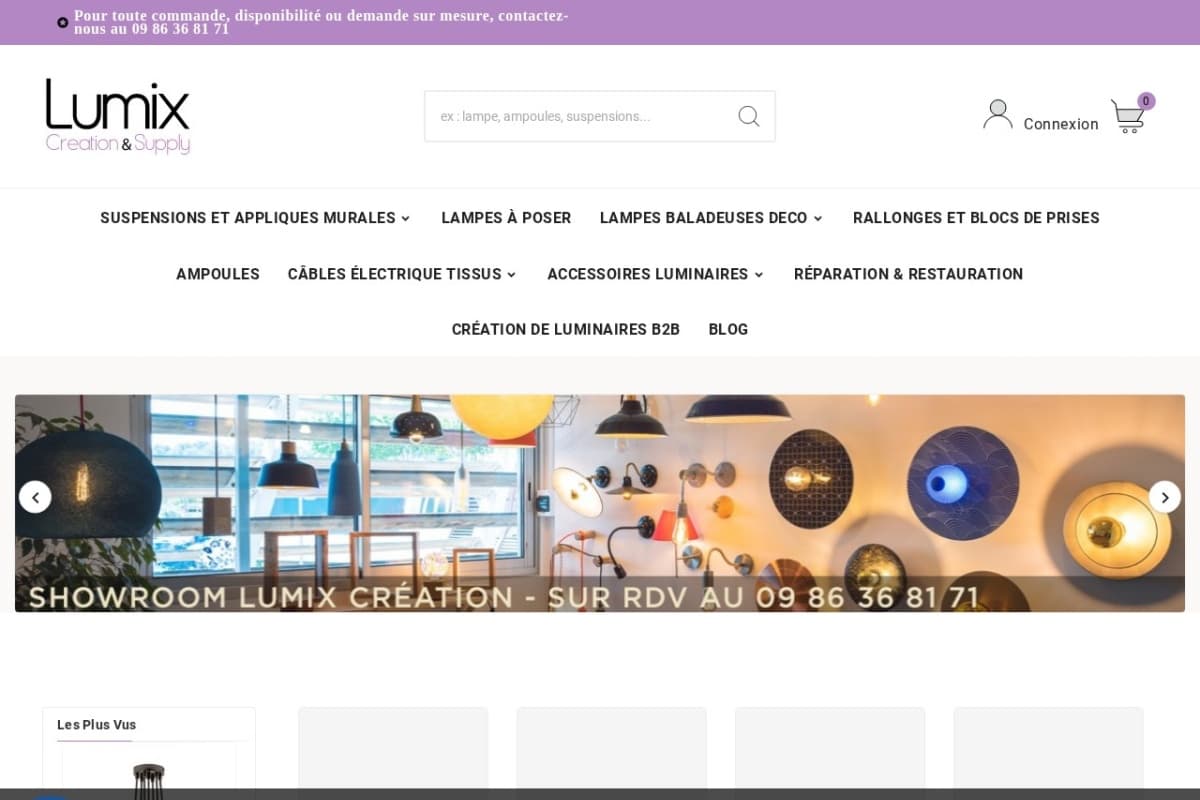Image resolution: width=1200 pixels, height=800 pixels.
Task: Open Câbles Électrique Tissus menu
Action: tap(395, 274)
